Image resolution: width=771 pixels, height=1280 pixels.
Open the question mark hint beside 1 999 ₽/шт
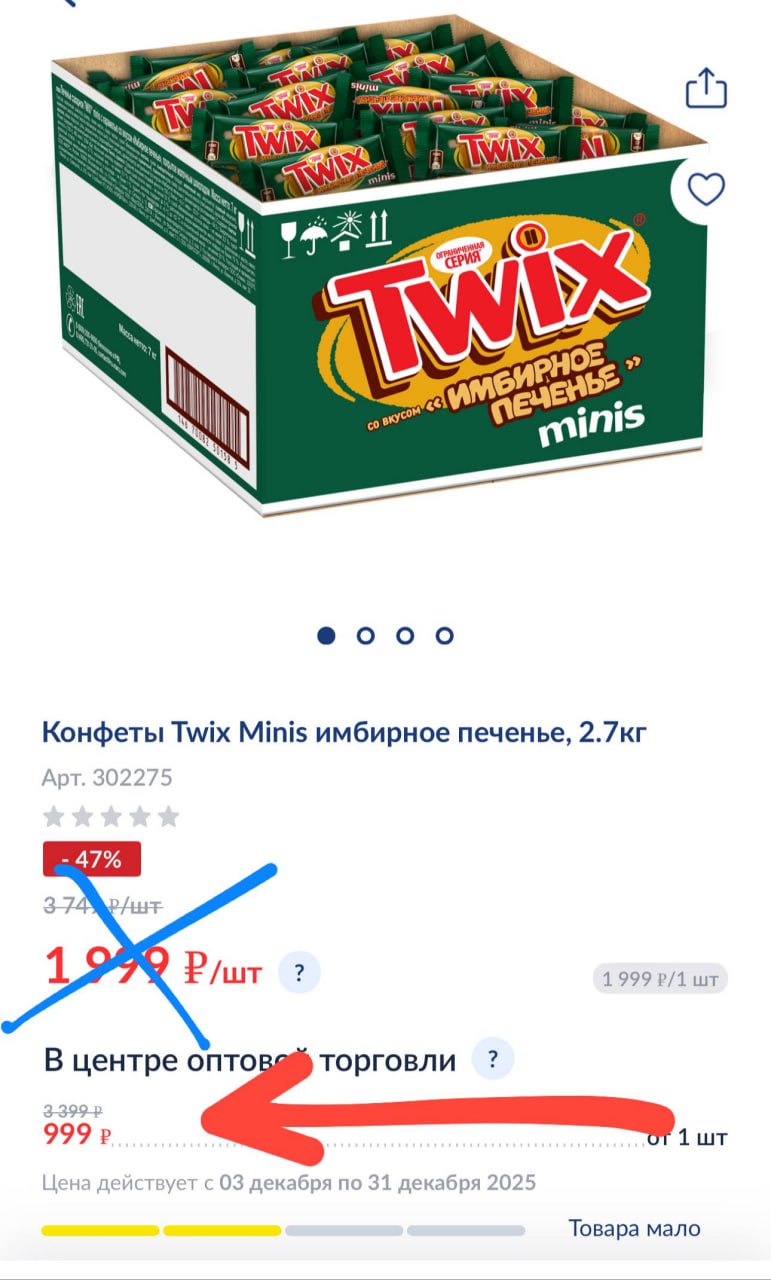[298, 971]
